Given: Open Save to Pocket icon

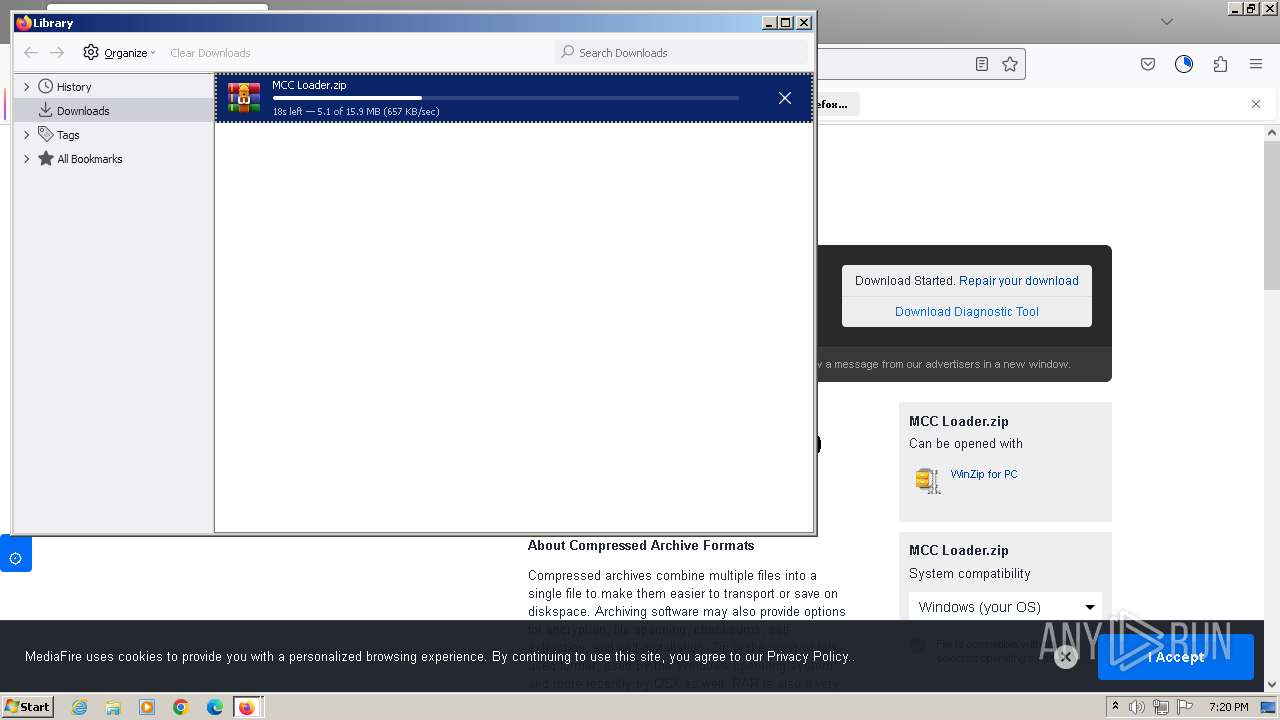Looking at the screenshot, I should coord(1148,64).
